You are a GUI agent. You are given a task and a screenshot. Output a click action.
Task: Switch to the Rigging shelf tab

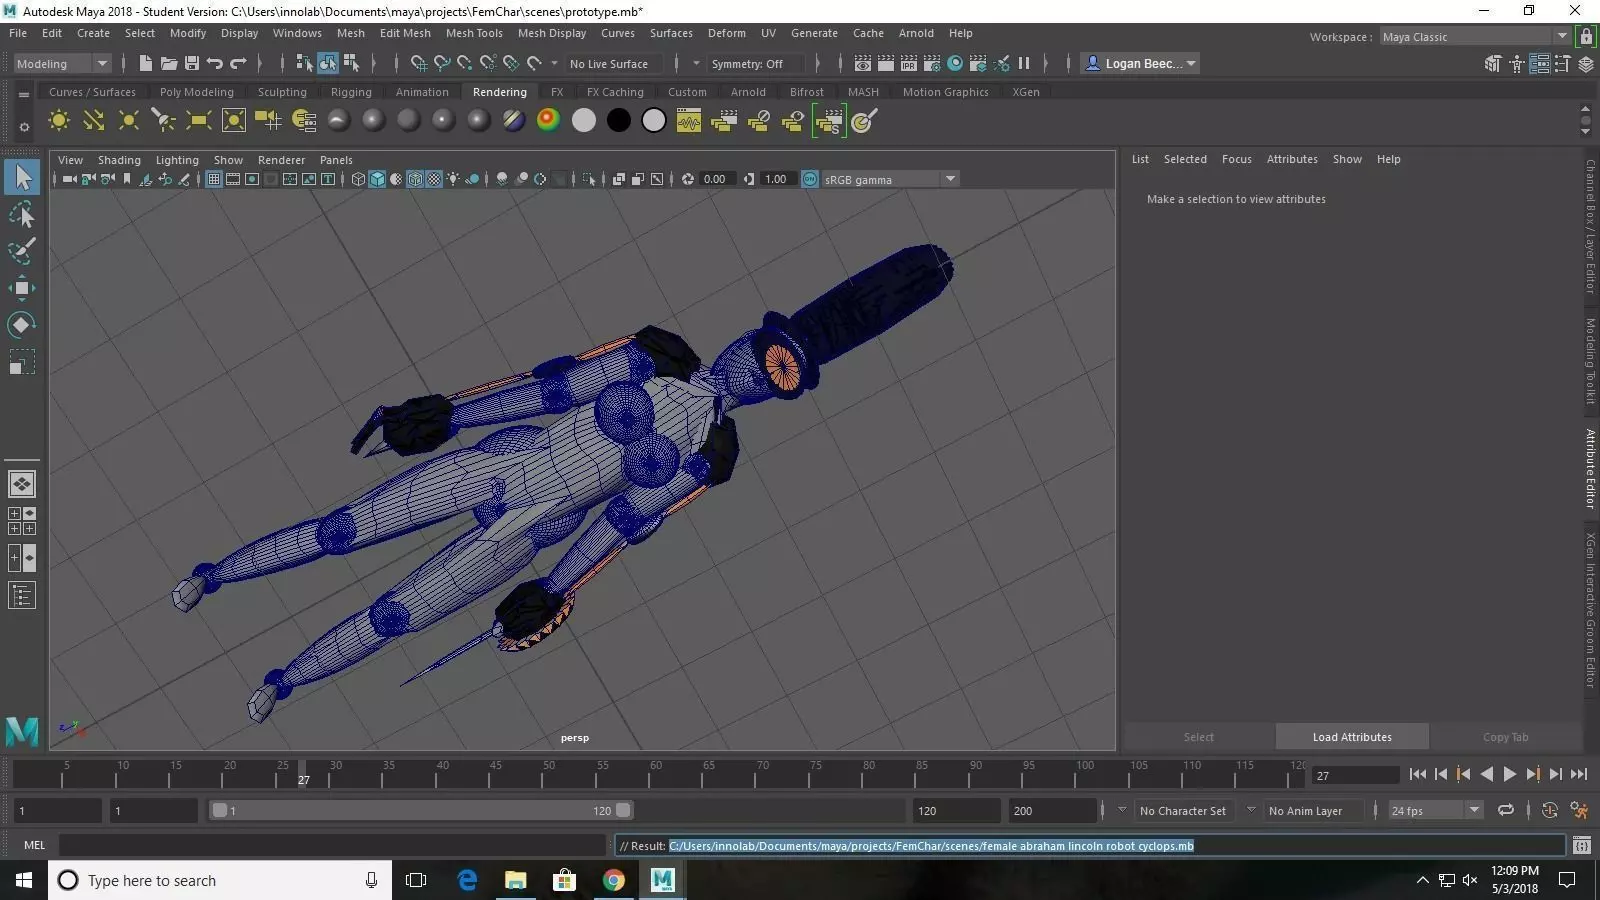click(x=350, y=92)
